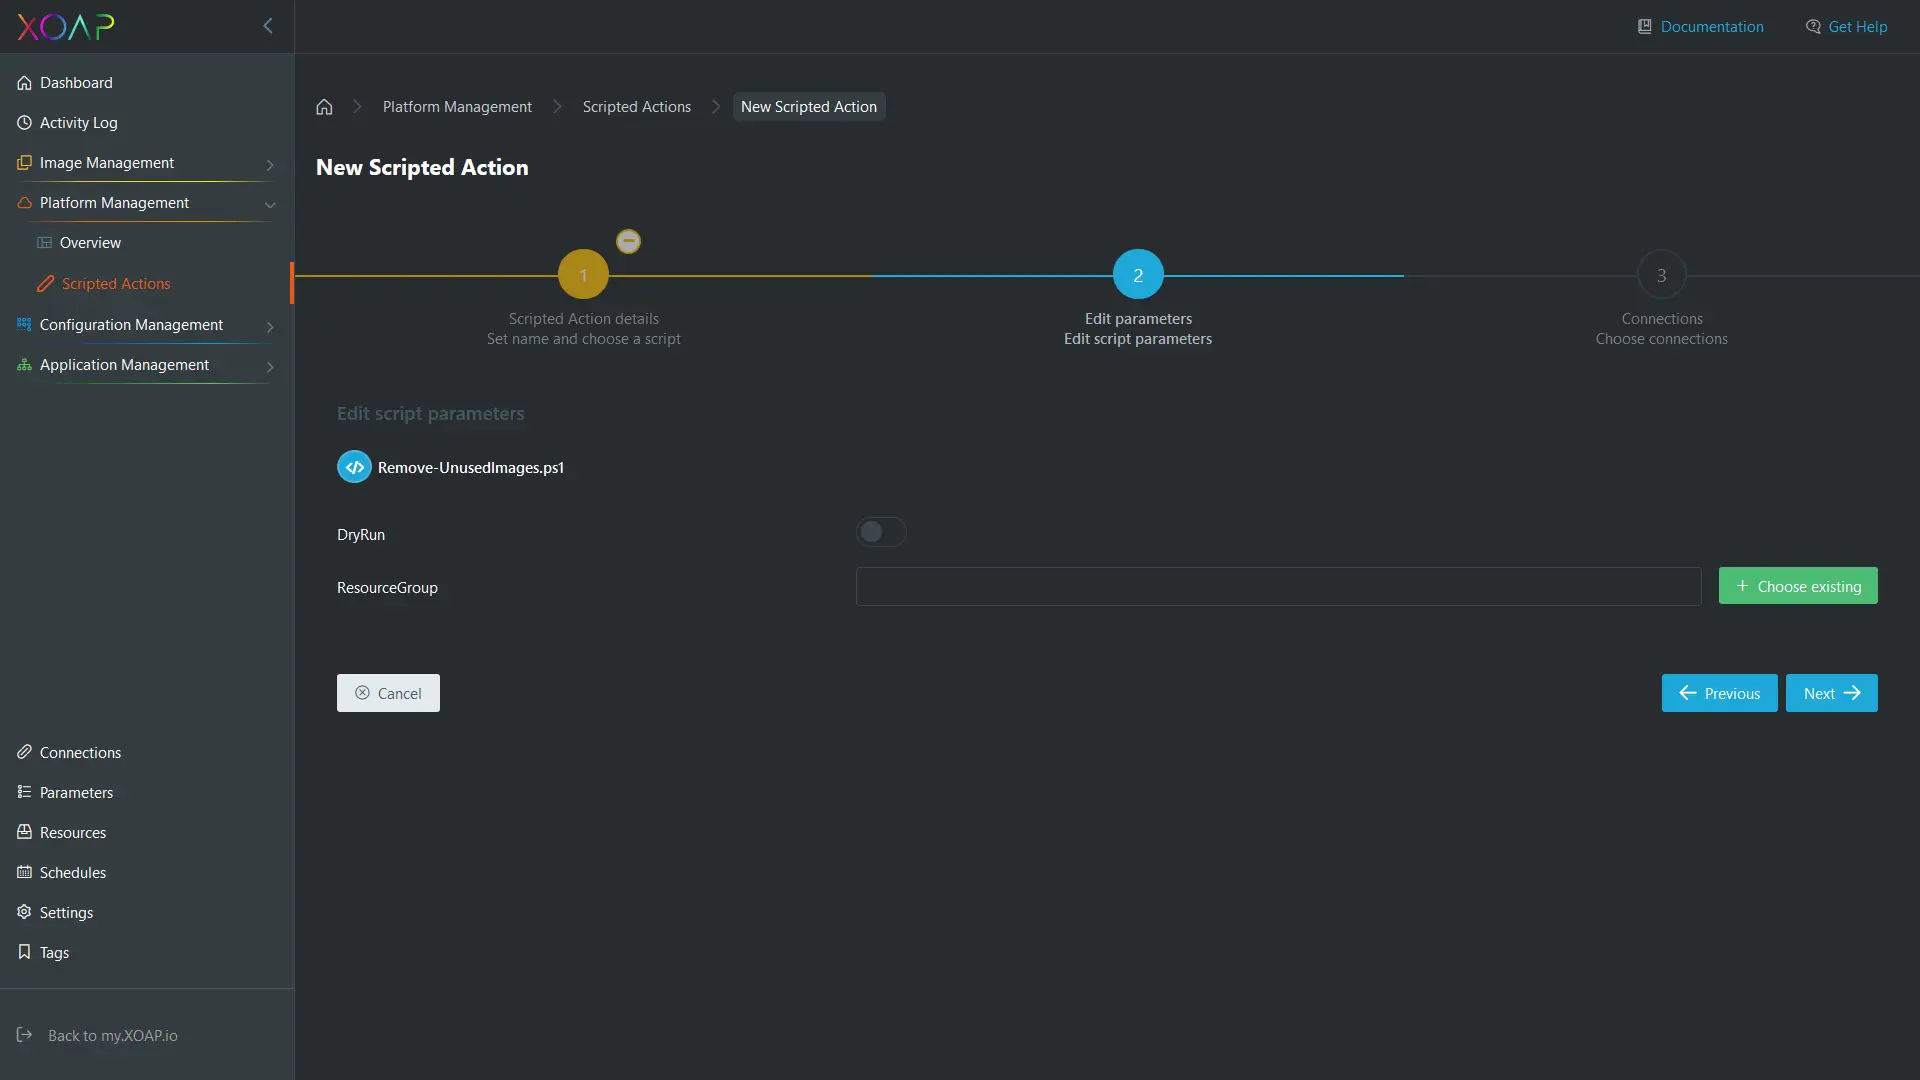
Task: Click the Image Management icon
Action: pyautogui.click(x=24, y=163)
